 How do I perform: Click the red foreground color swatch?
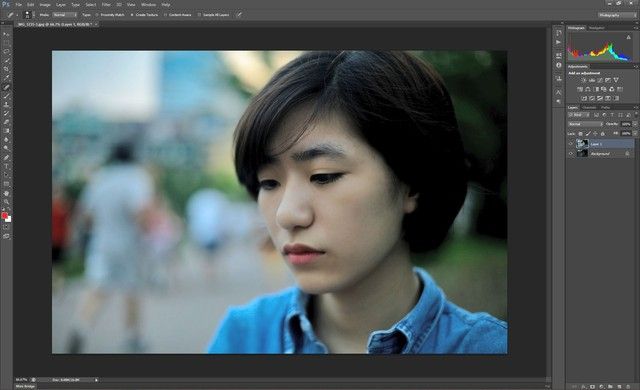click(x=4, y=215)
